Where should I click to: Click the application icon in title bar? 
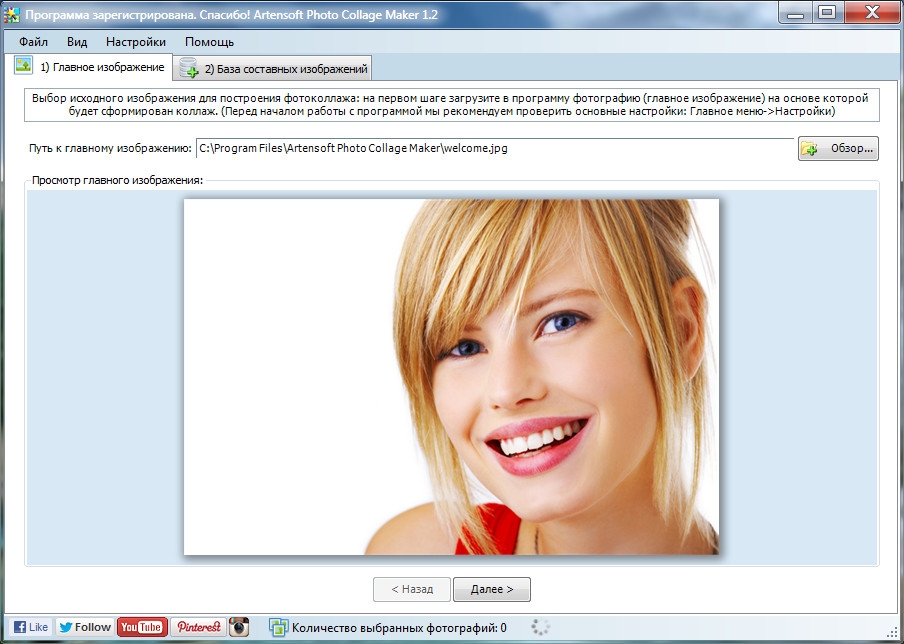12,14
